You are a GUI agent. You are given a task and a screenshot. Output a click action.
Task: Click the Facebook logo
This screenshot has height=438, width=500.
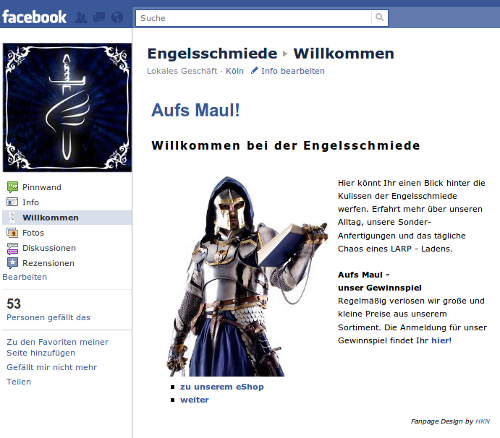coord(34,17)
